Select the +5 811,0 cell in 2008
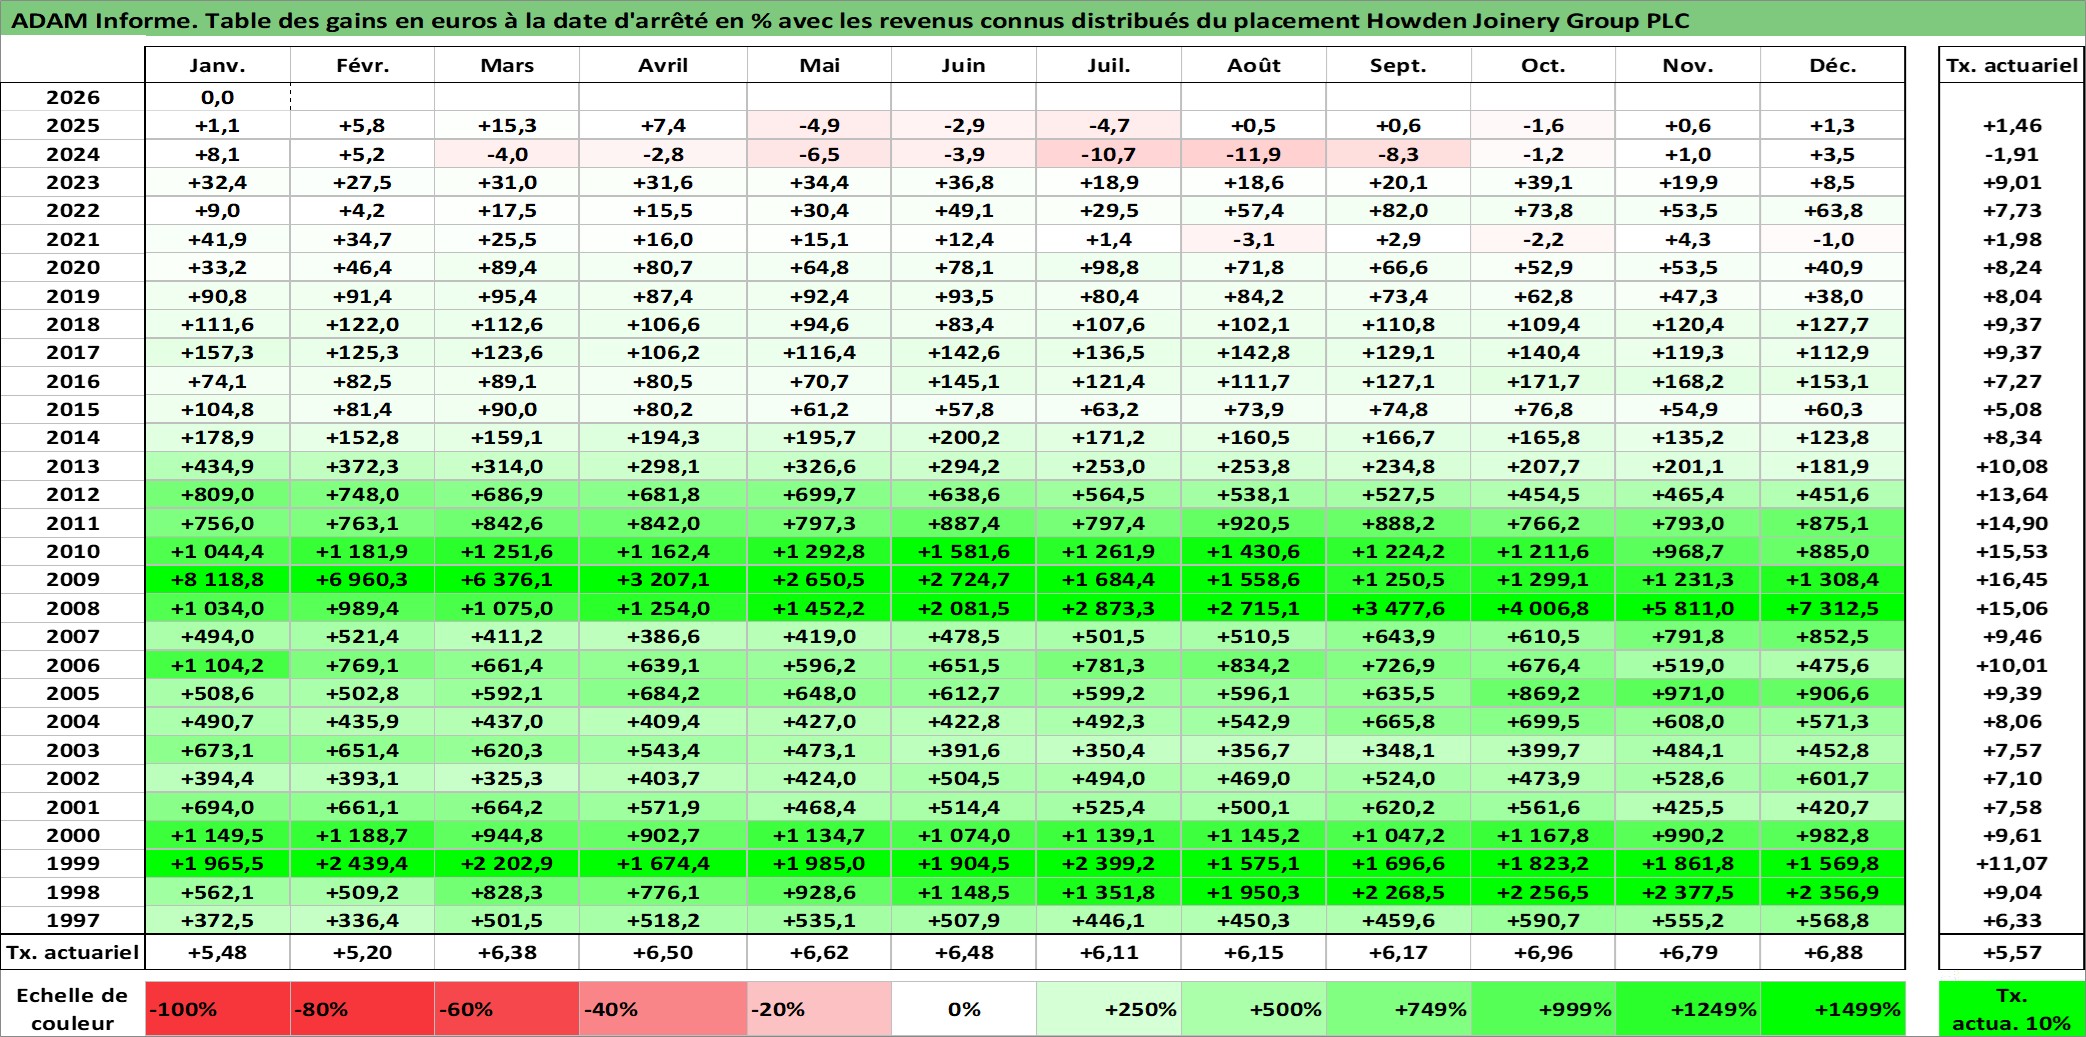Image resolution: width=2086 pixels, height=1037 pixels. pos(1688,608)
